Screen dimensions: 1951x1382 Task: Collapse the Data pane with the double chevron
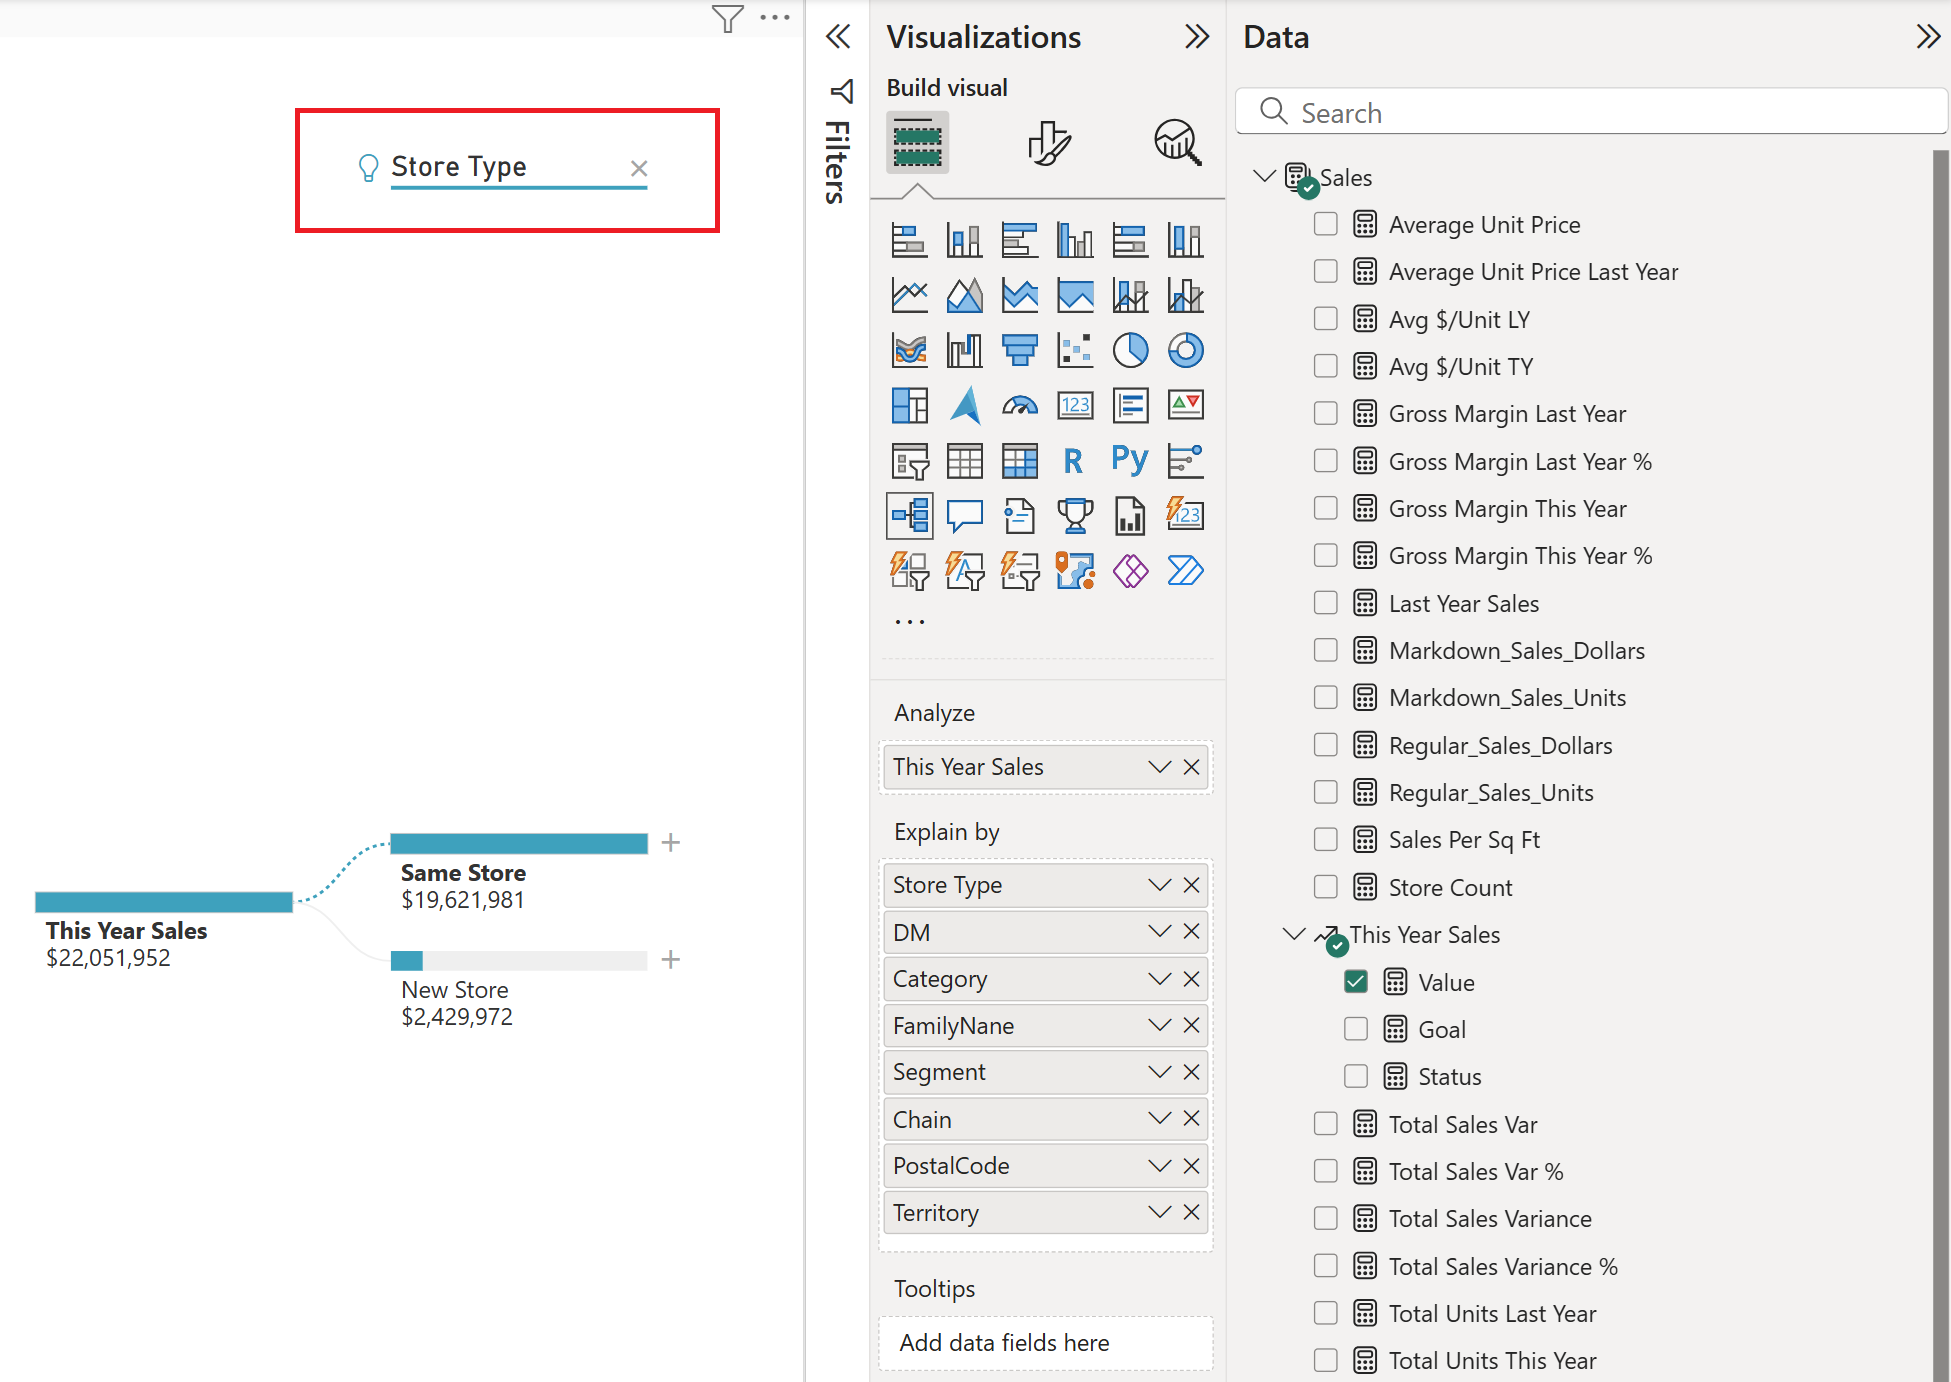pos(1928,36)
